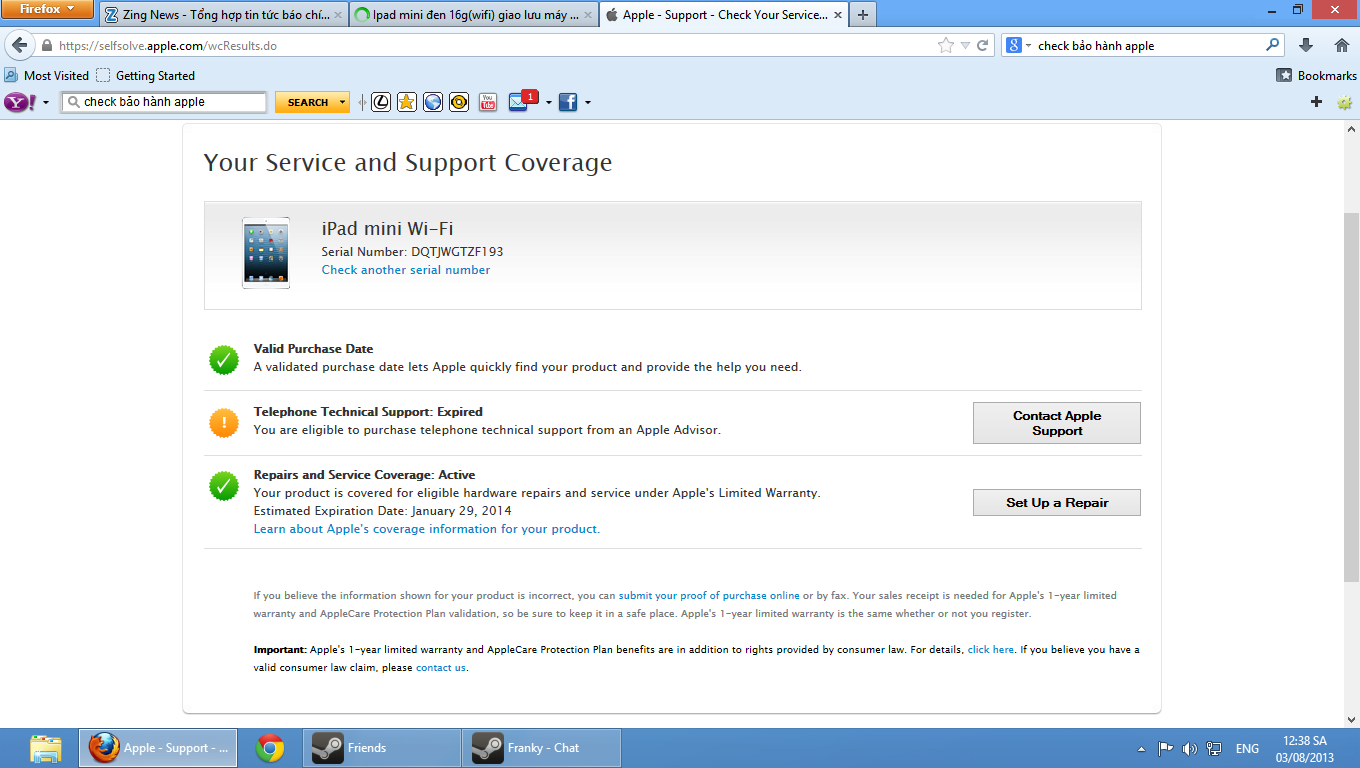This screenshot has height=768, width=1360.
Task: Bookmark this page with the star icon
Action: coord(946,46)
